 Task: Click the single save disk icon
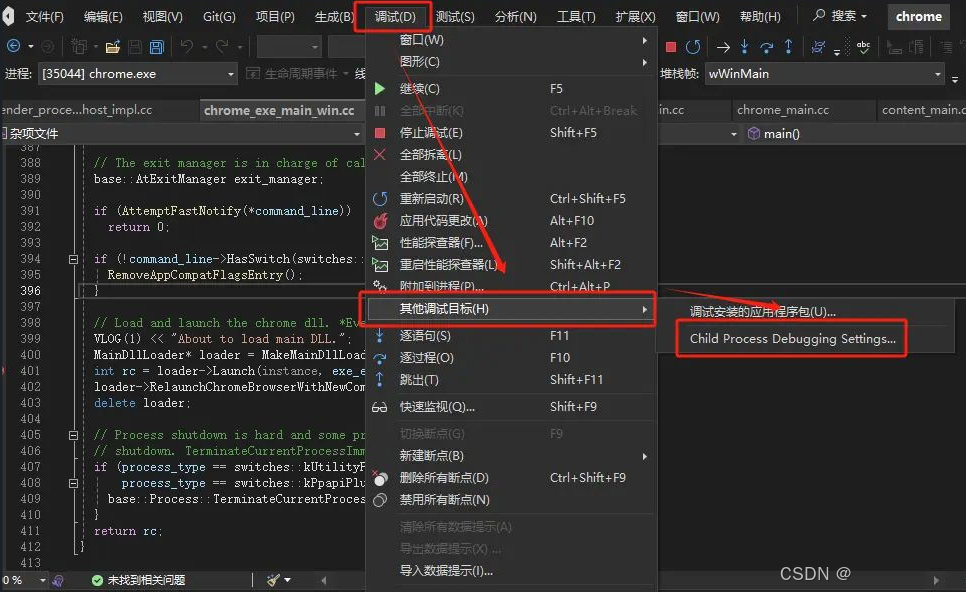(x=135, y=47)
